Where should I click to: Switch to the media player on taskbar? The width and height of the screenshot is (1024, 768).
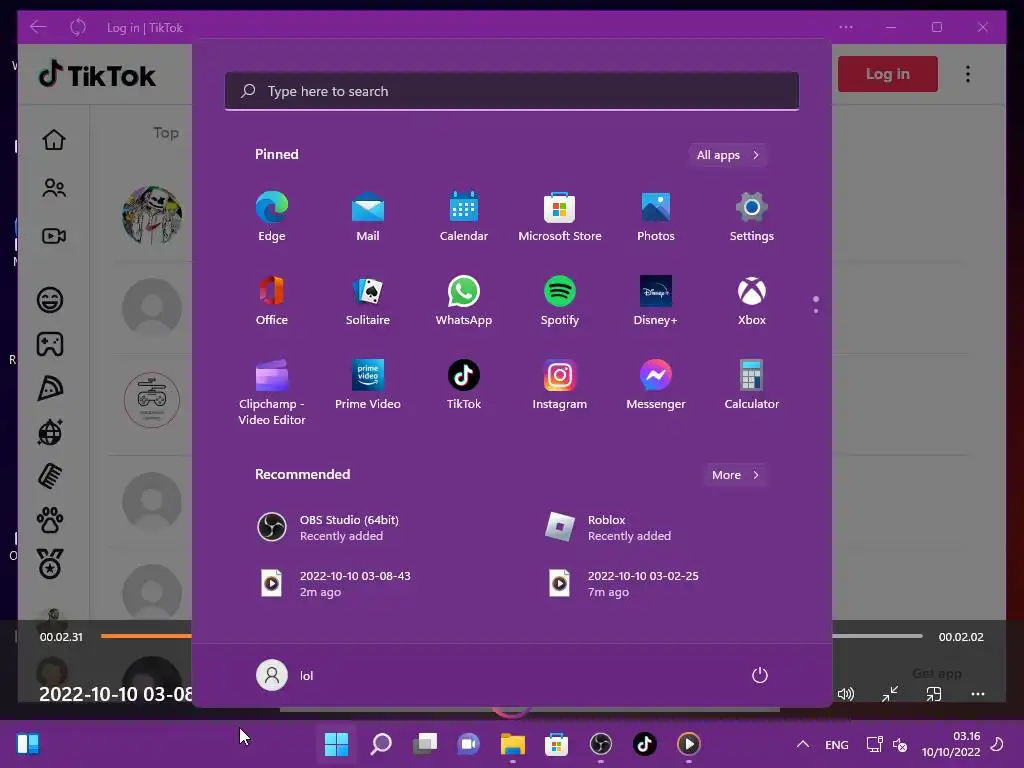click(x=688, y=744)
